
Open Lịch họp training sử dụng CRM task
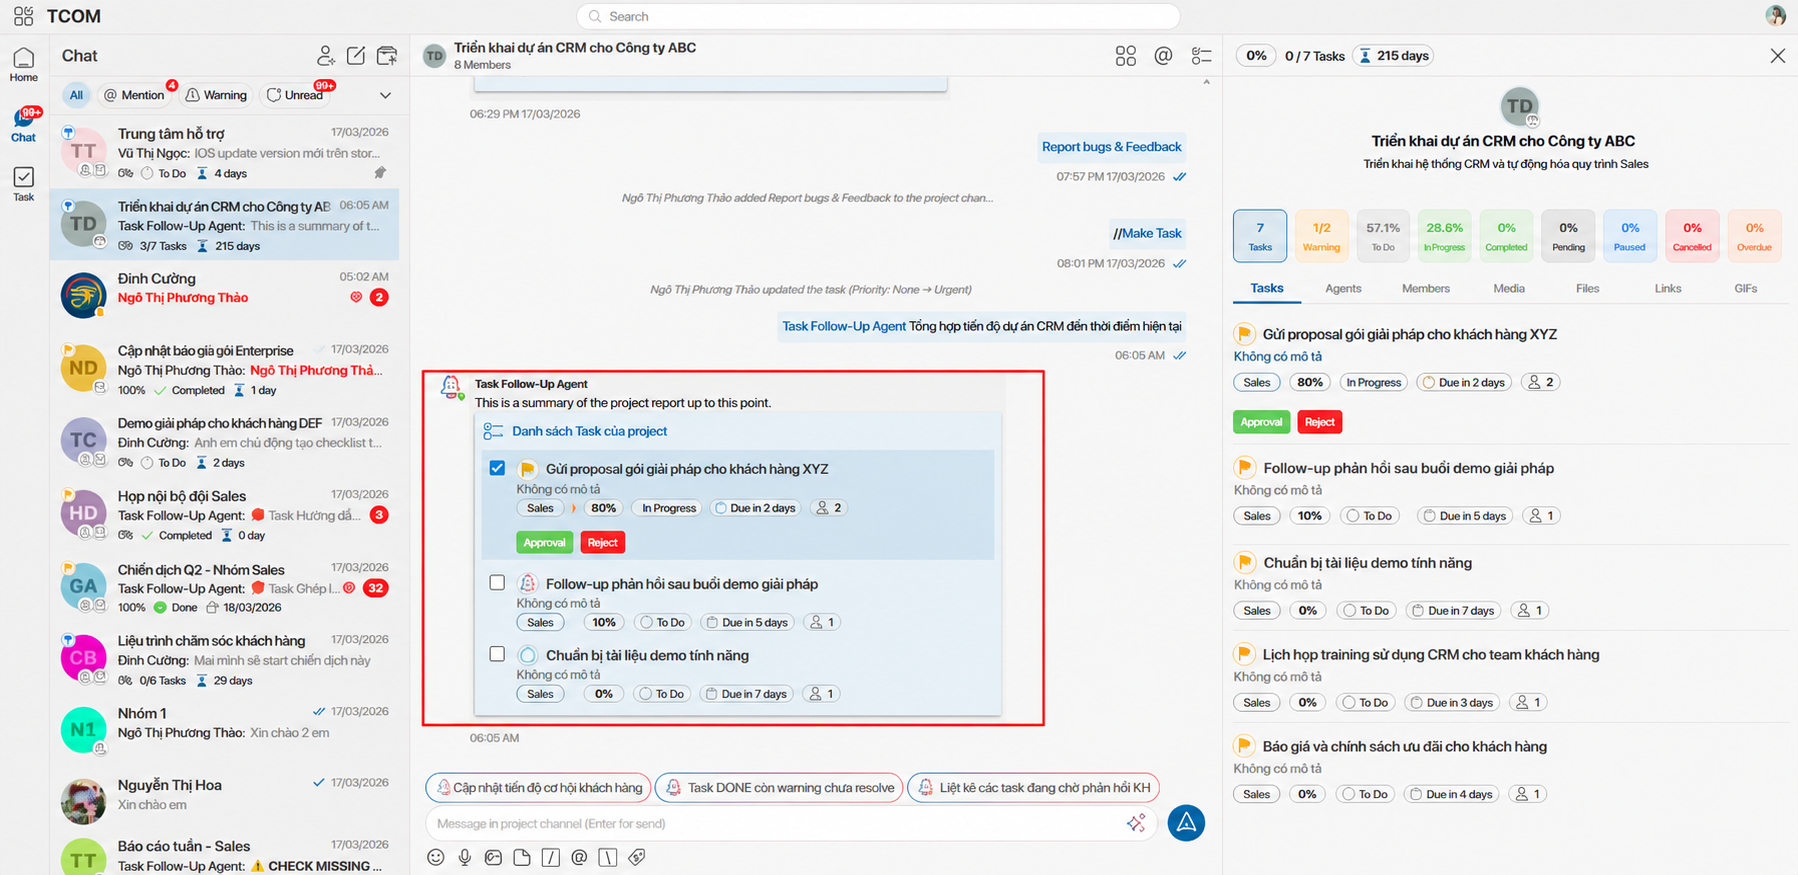(1430, 655)
